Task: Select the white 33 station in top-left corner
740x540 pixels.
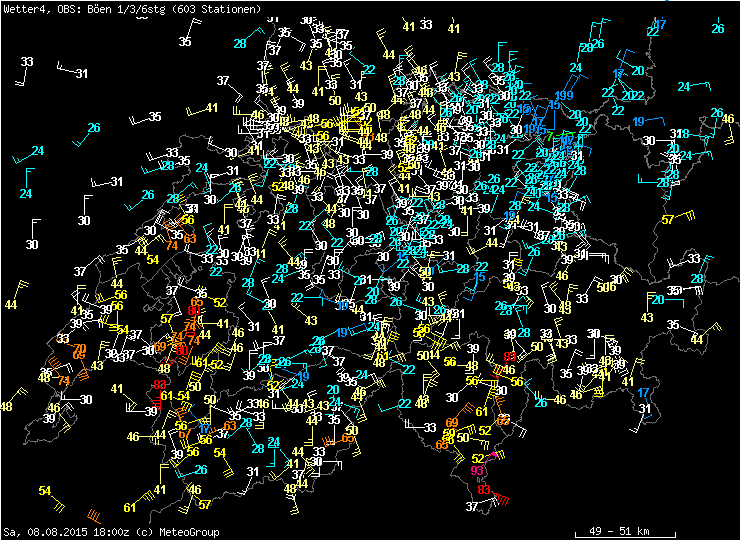Action: [27, 62]
